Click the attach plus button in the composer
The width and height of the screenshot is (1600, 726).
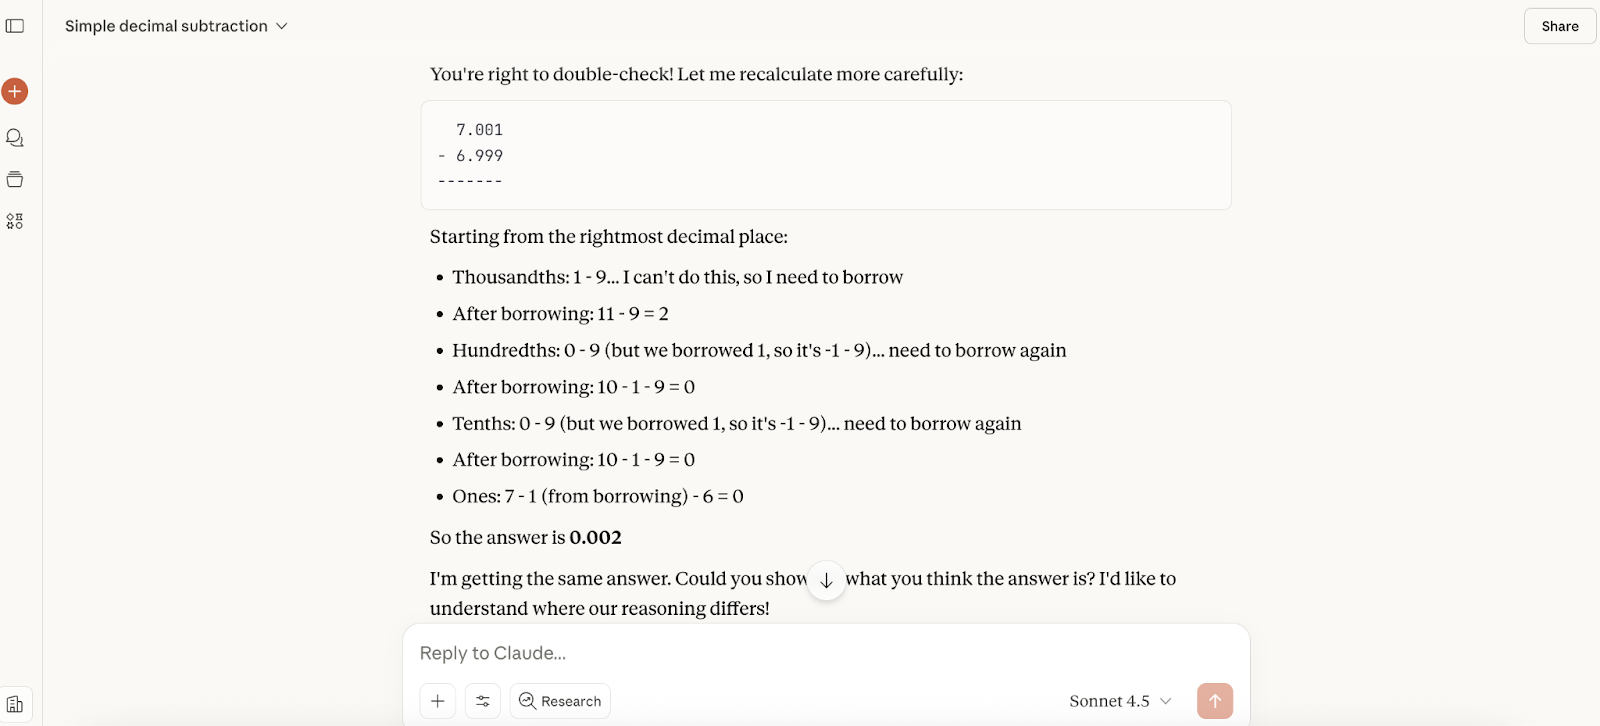pos(438,701)
